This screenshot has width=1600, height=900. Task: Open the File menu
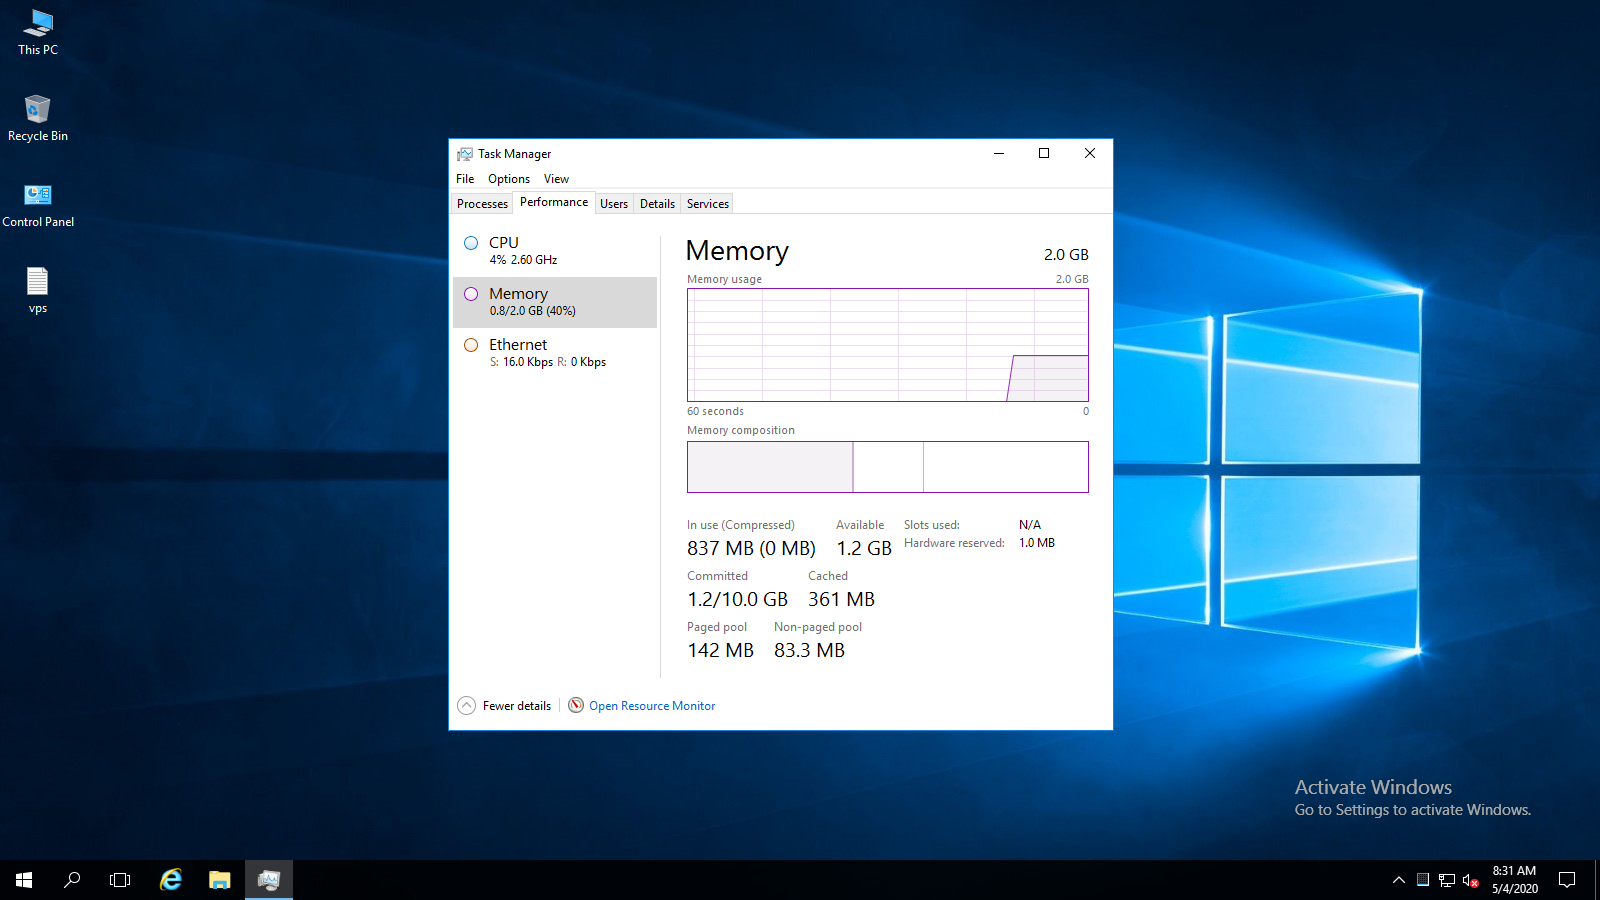pos(465,179)
